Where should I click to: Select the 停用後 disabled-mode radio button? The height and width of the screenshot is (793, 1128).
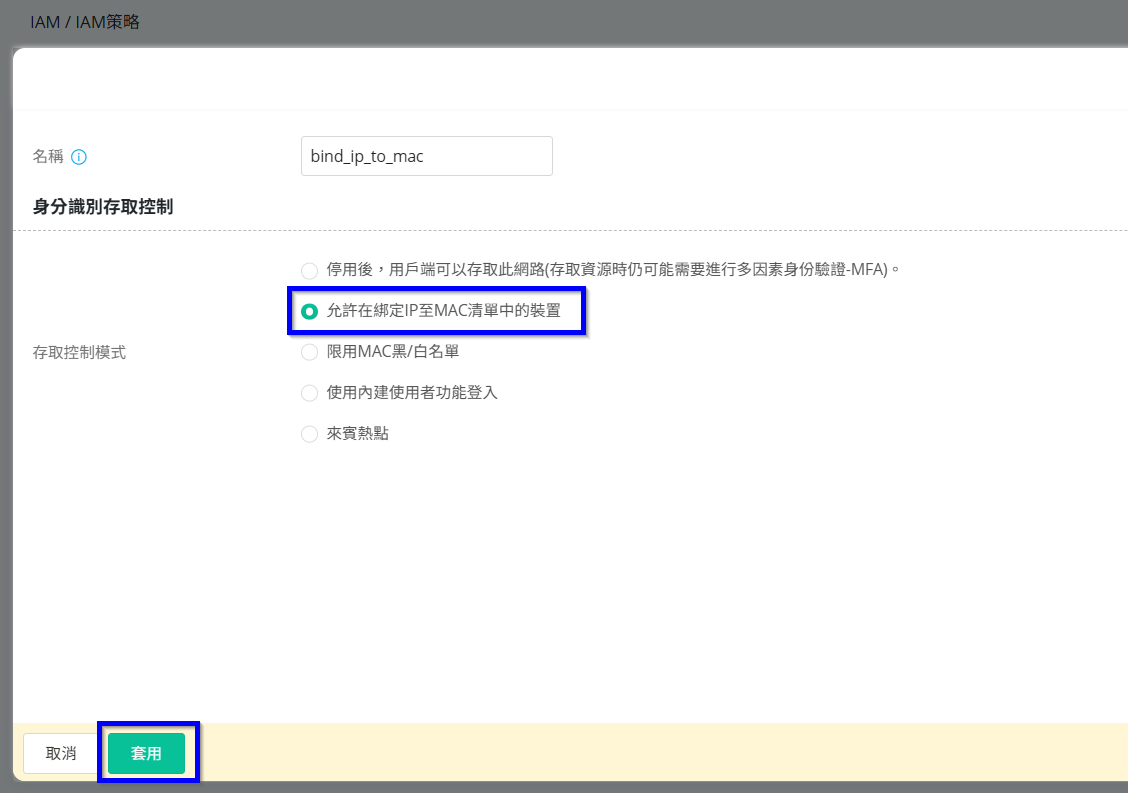tap(309, 270)
